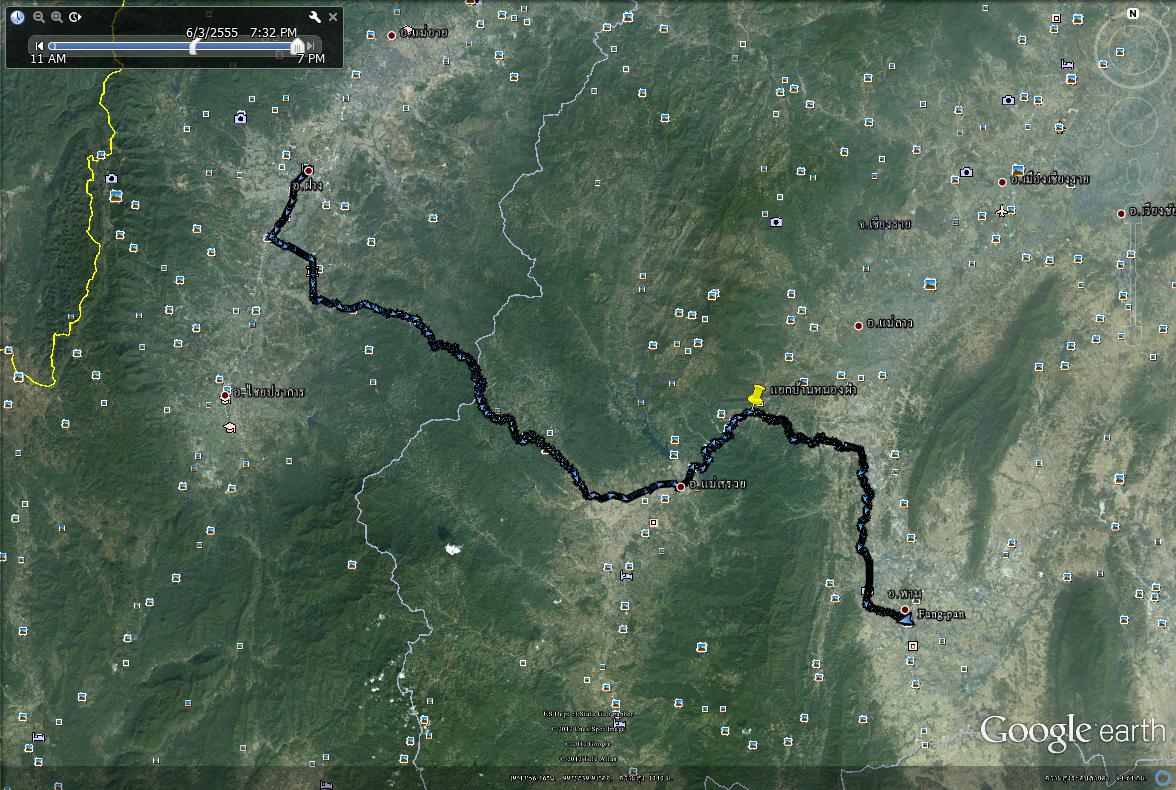Step time slider back to start
1176x790 pixels.
tap(39, 46)
